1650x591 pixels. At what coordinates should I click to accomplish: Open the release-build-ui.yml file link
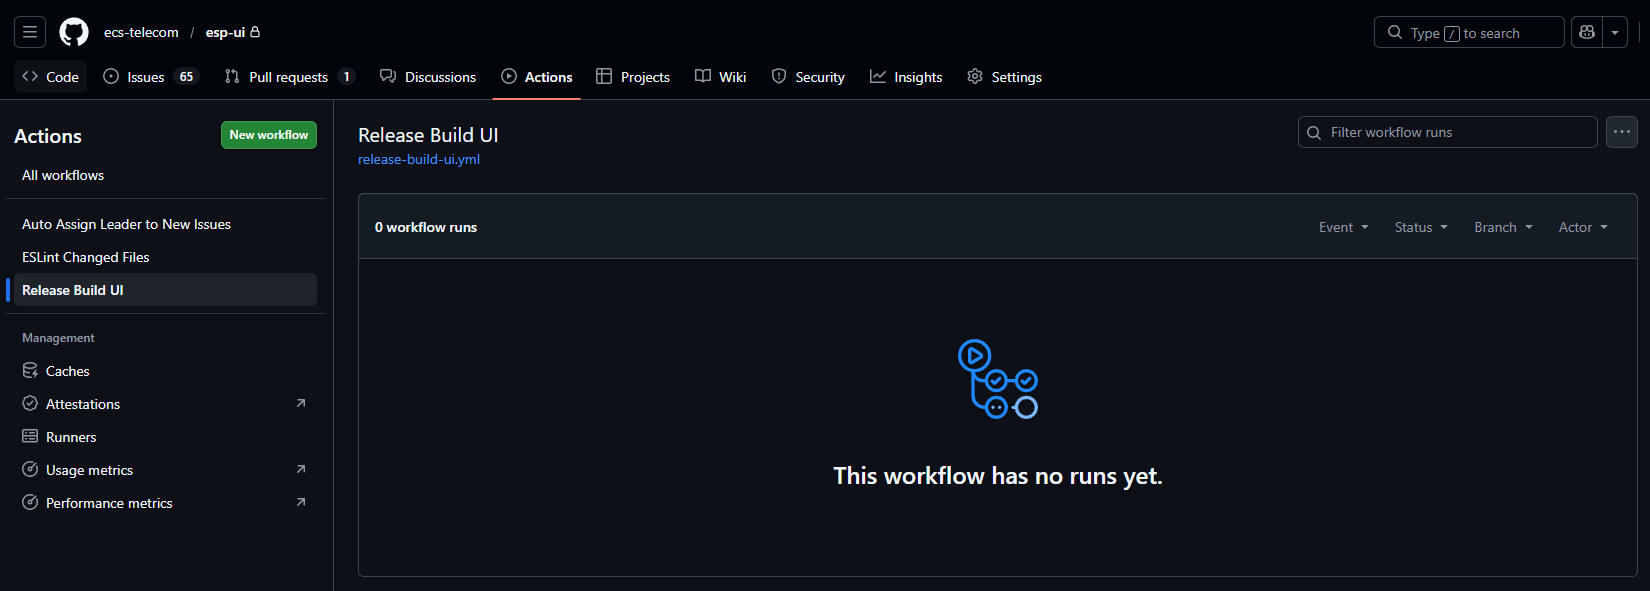(419, 159)
